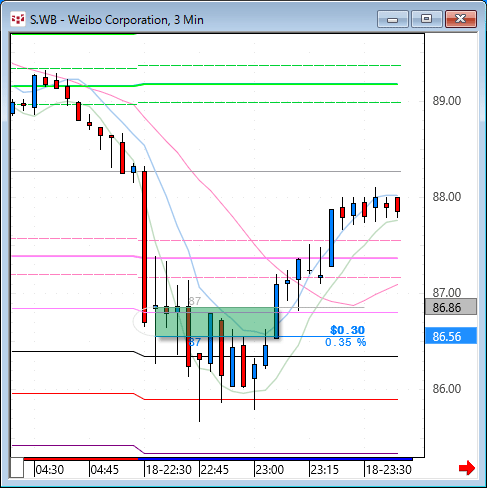Click the 23:15 time axis label
Image resolution: width=487 pixels, height=488 pixels.
point(324,470)
